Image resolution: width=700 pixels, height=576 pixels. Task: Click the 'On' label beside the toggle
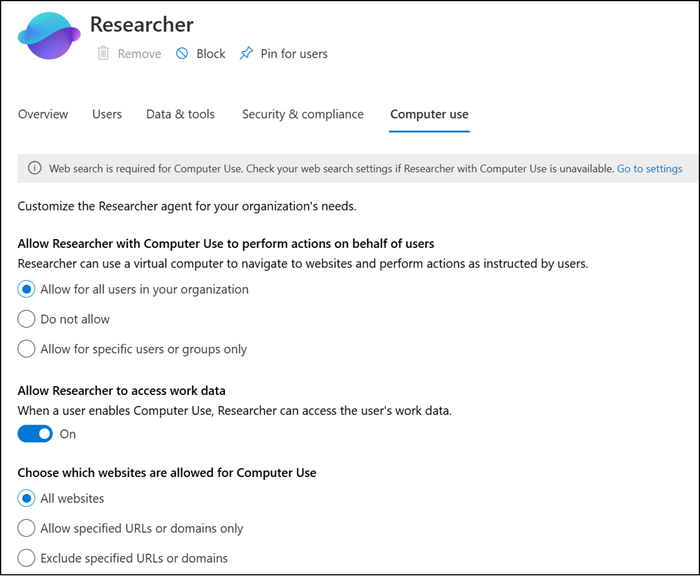(68, 434)
